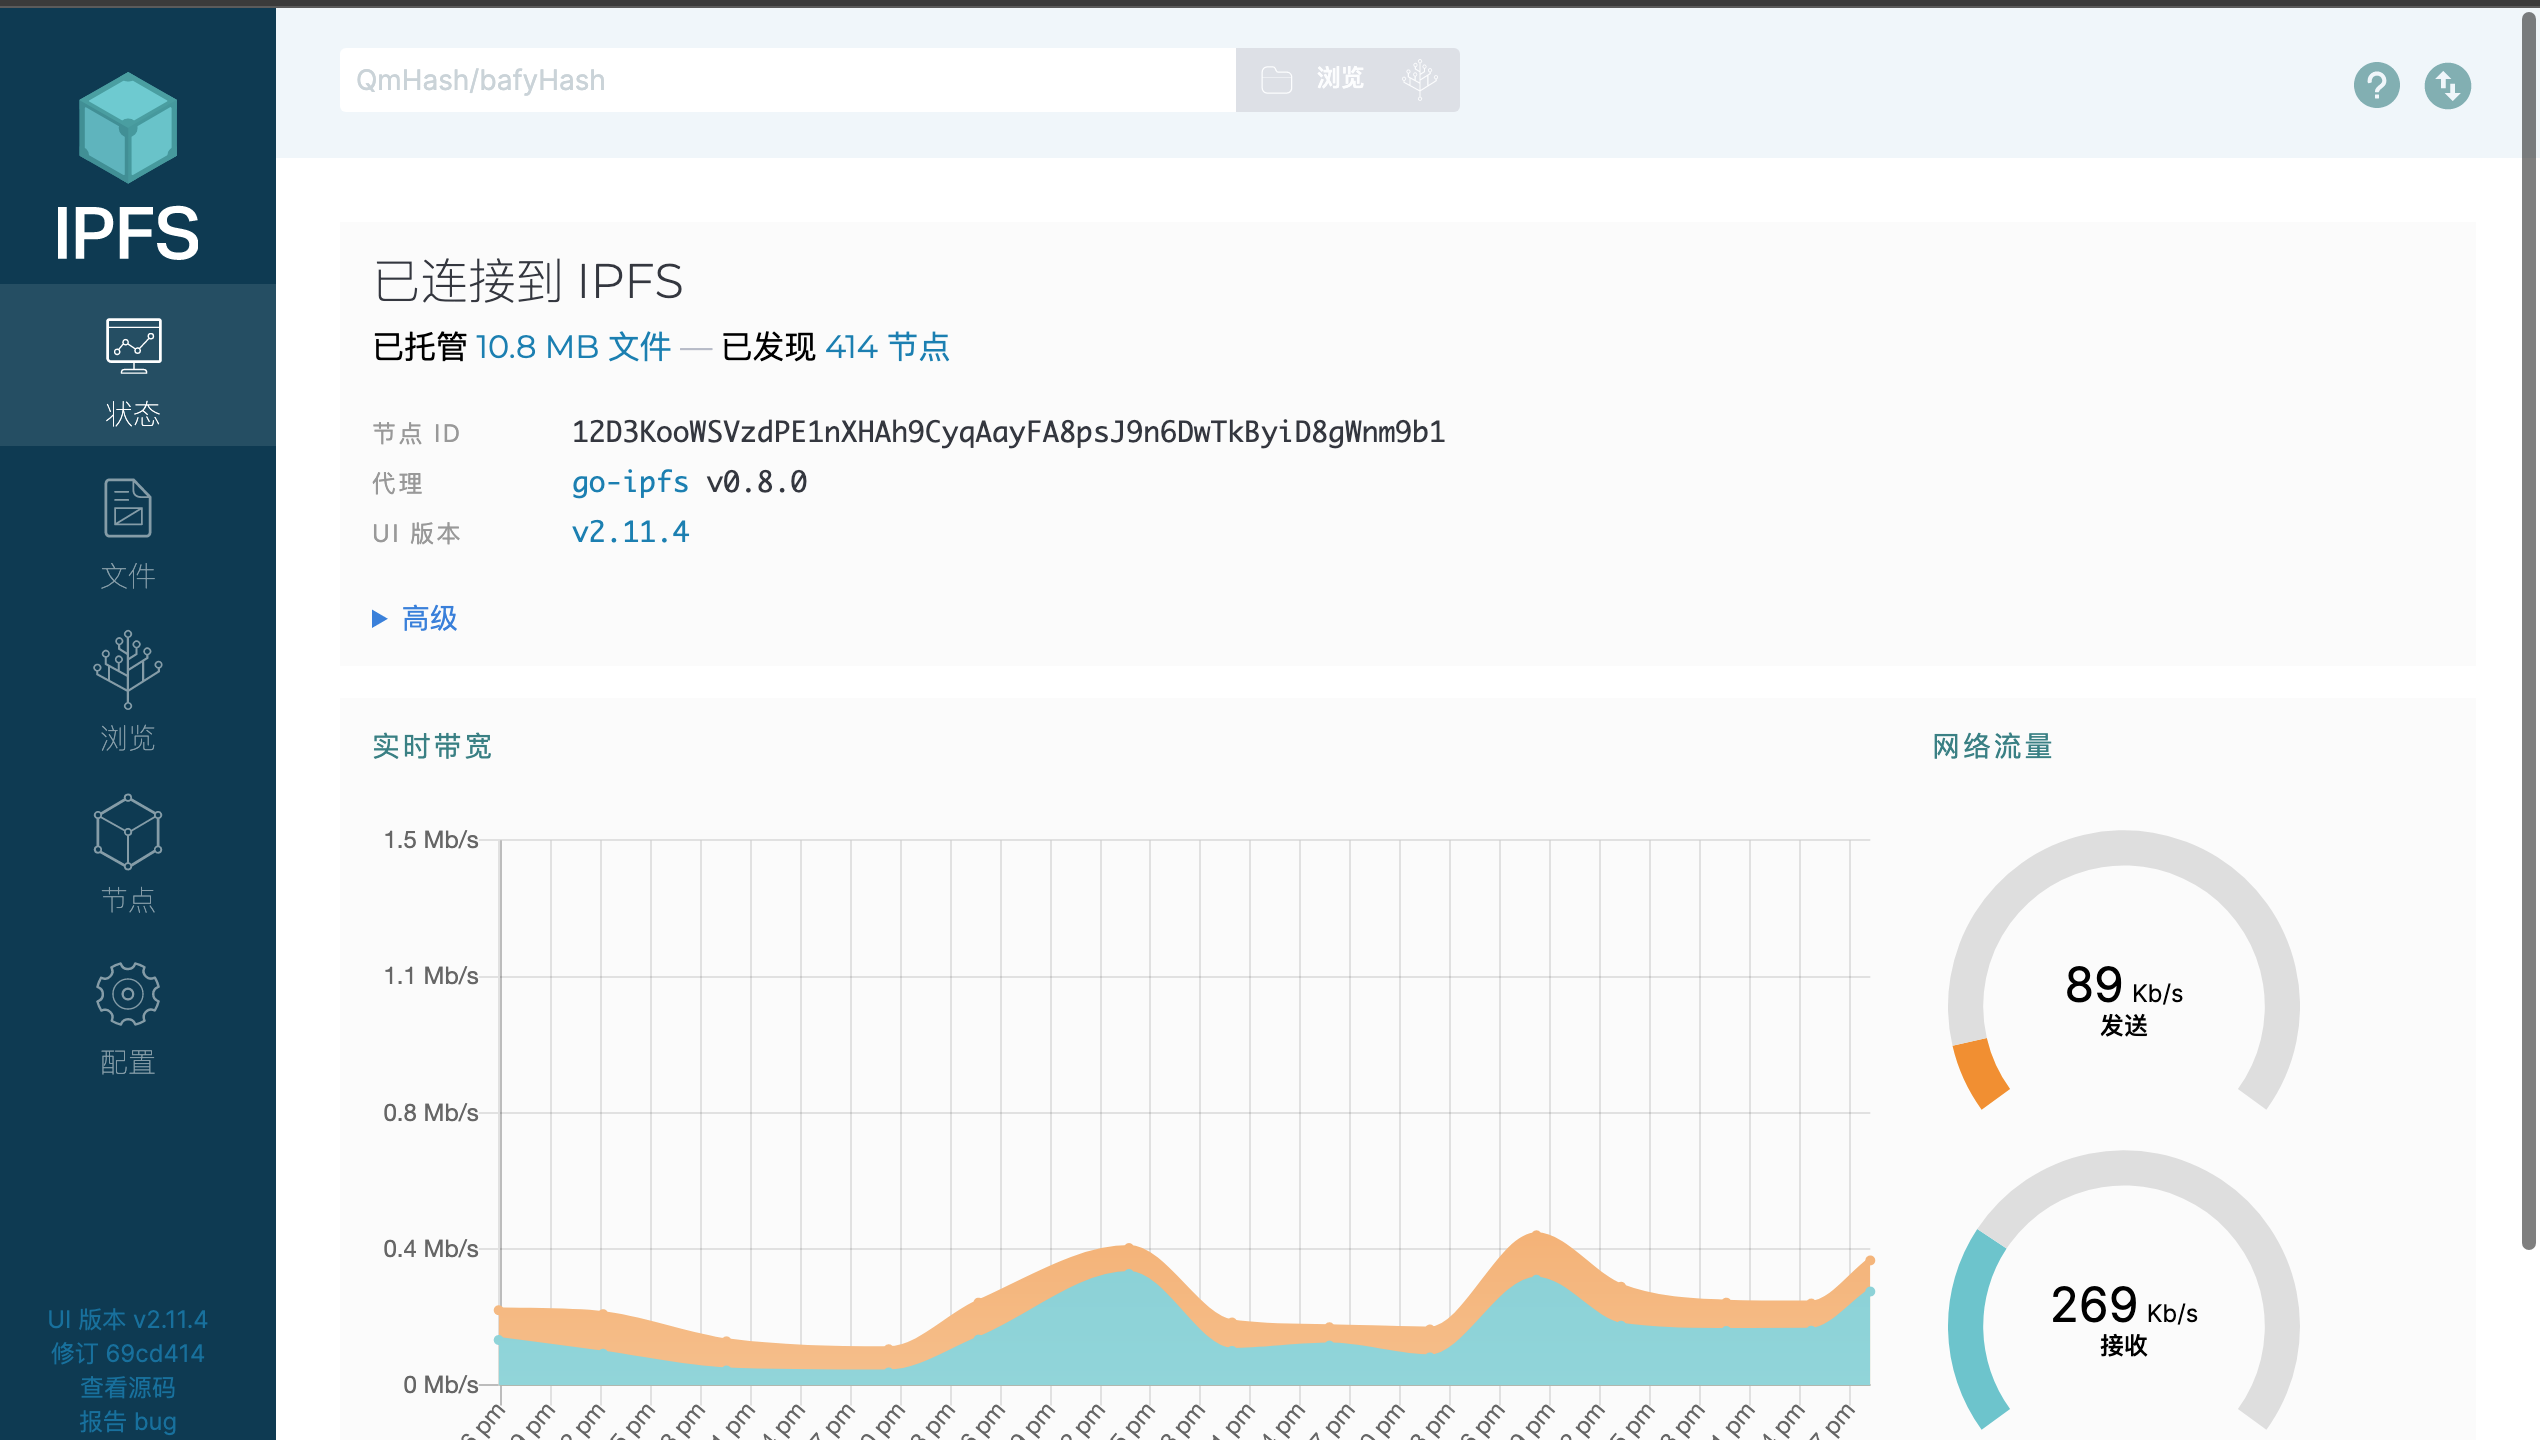Click the 1.5 Mb/s axis label
The image size is (2540, 1440).
coord(431,839)
